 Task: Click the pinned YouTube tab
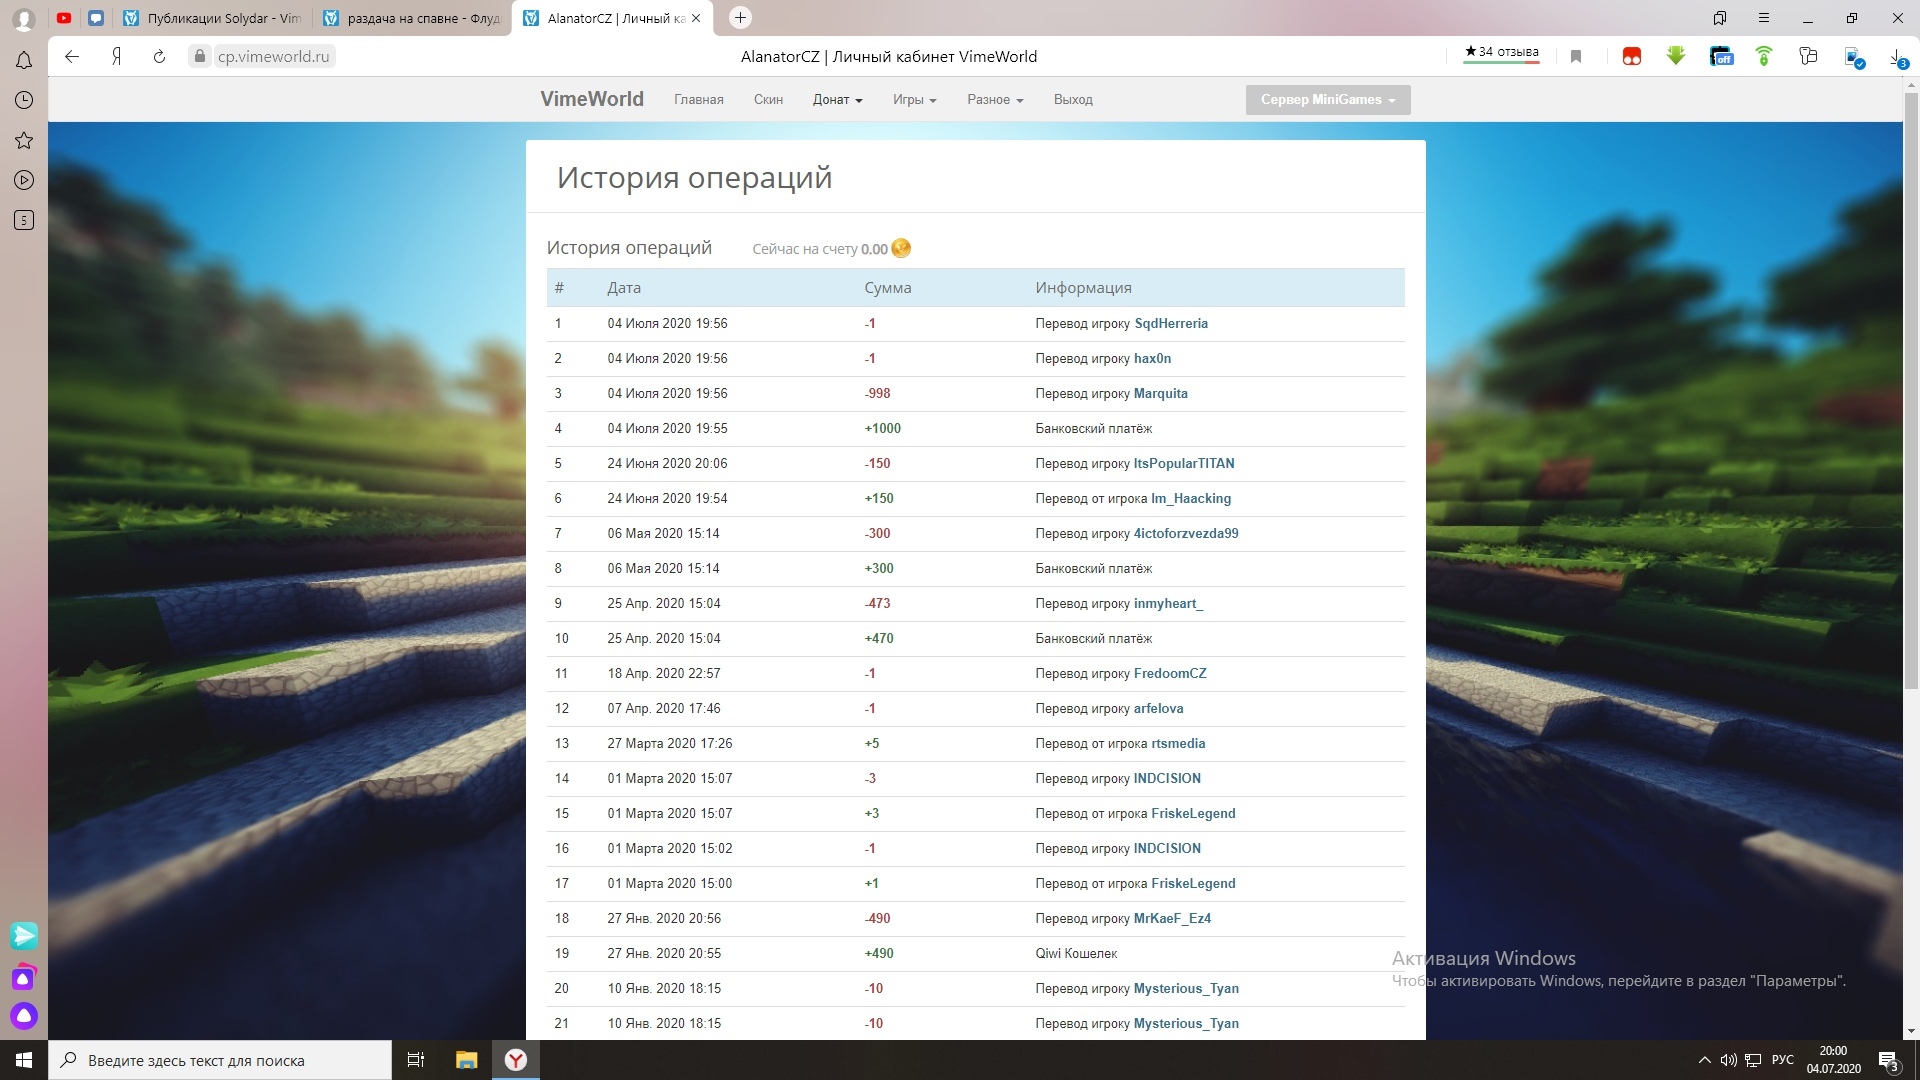(x=64, y=18)
